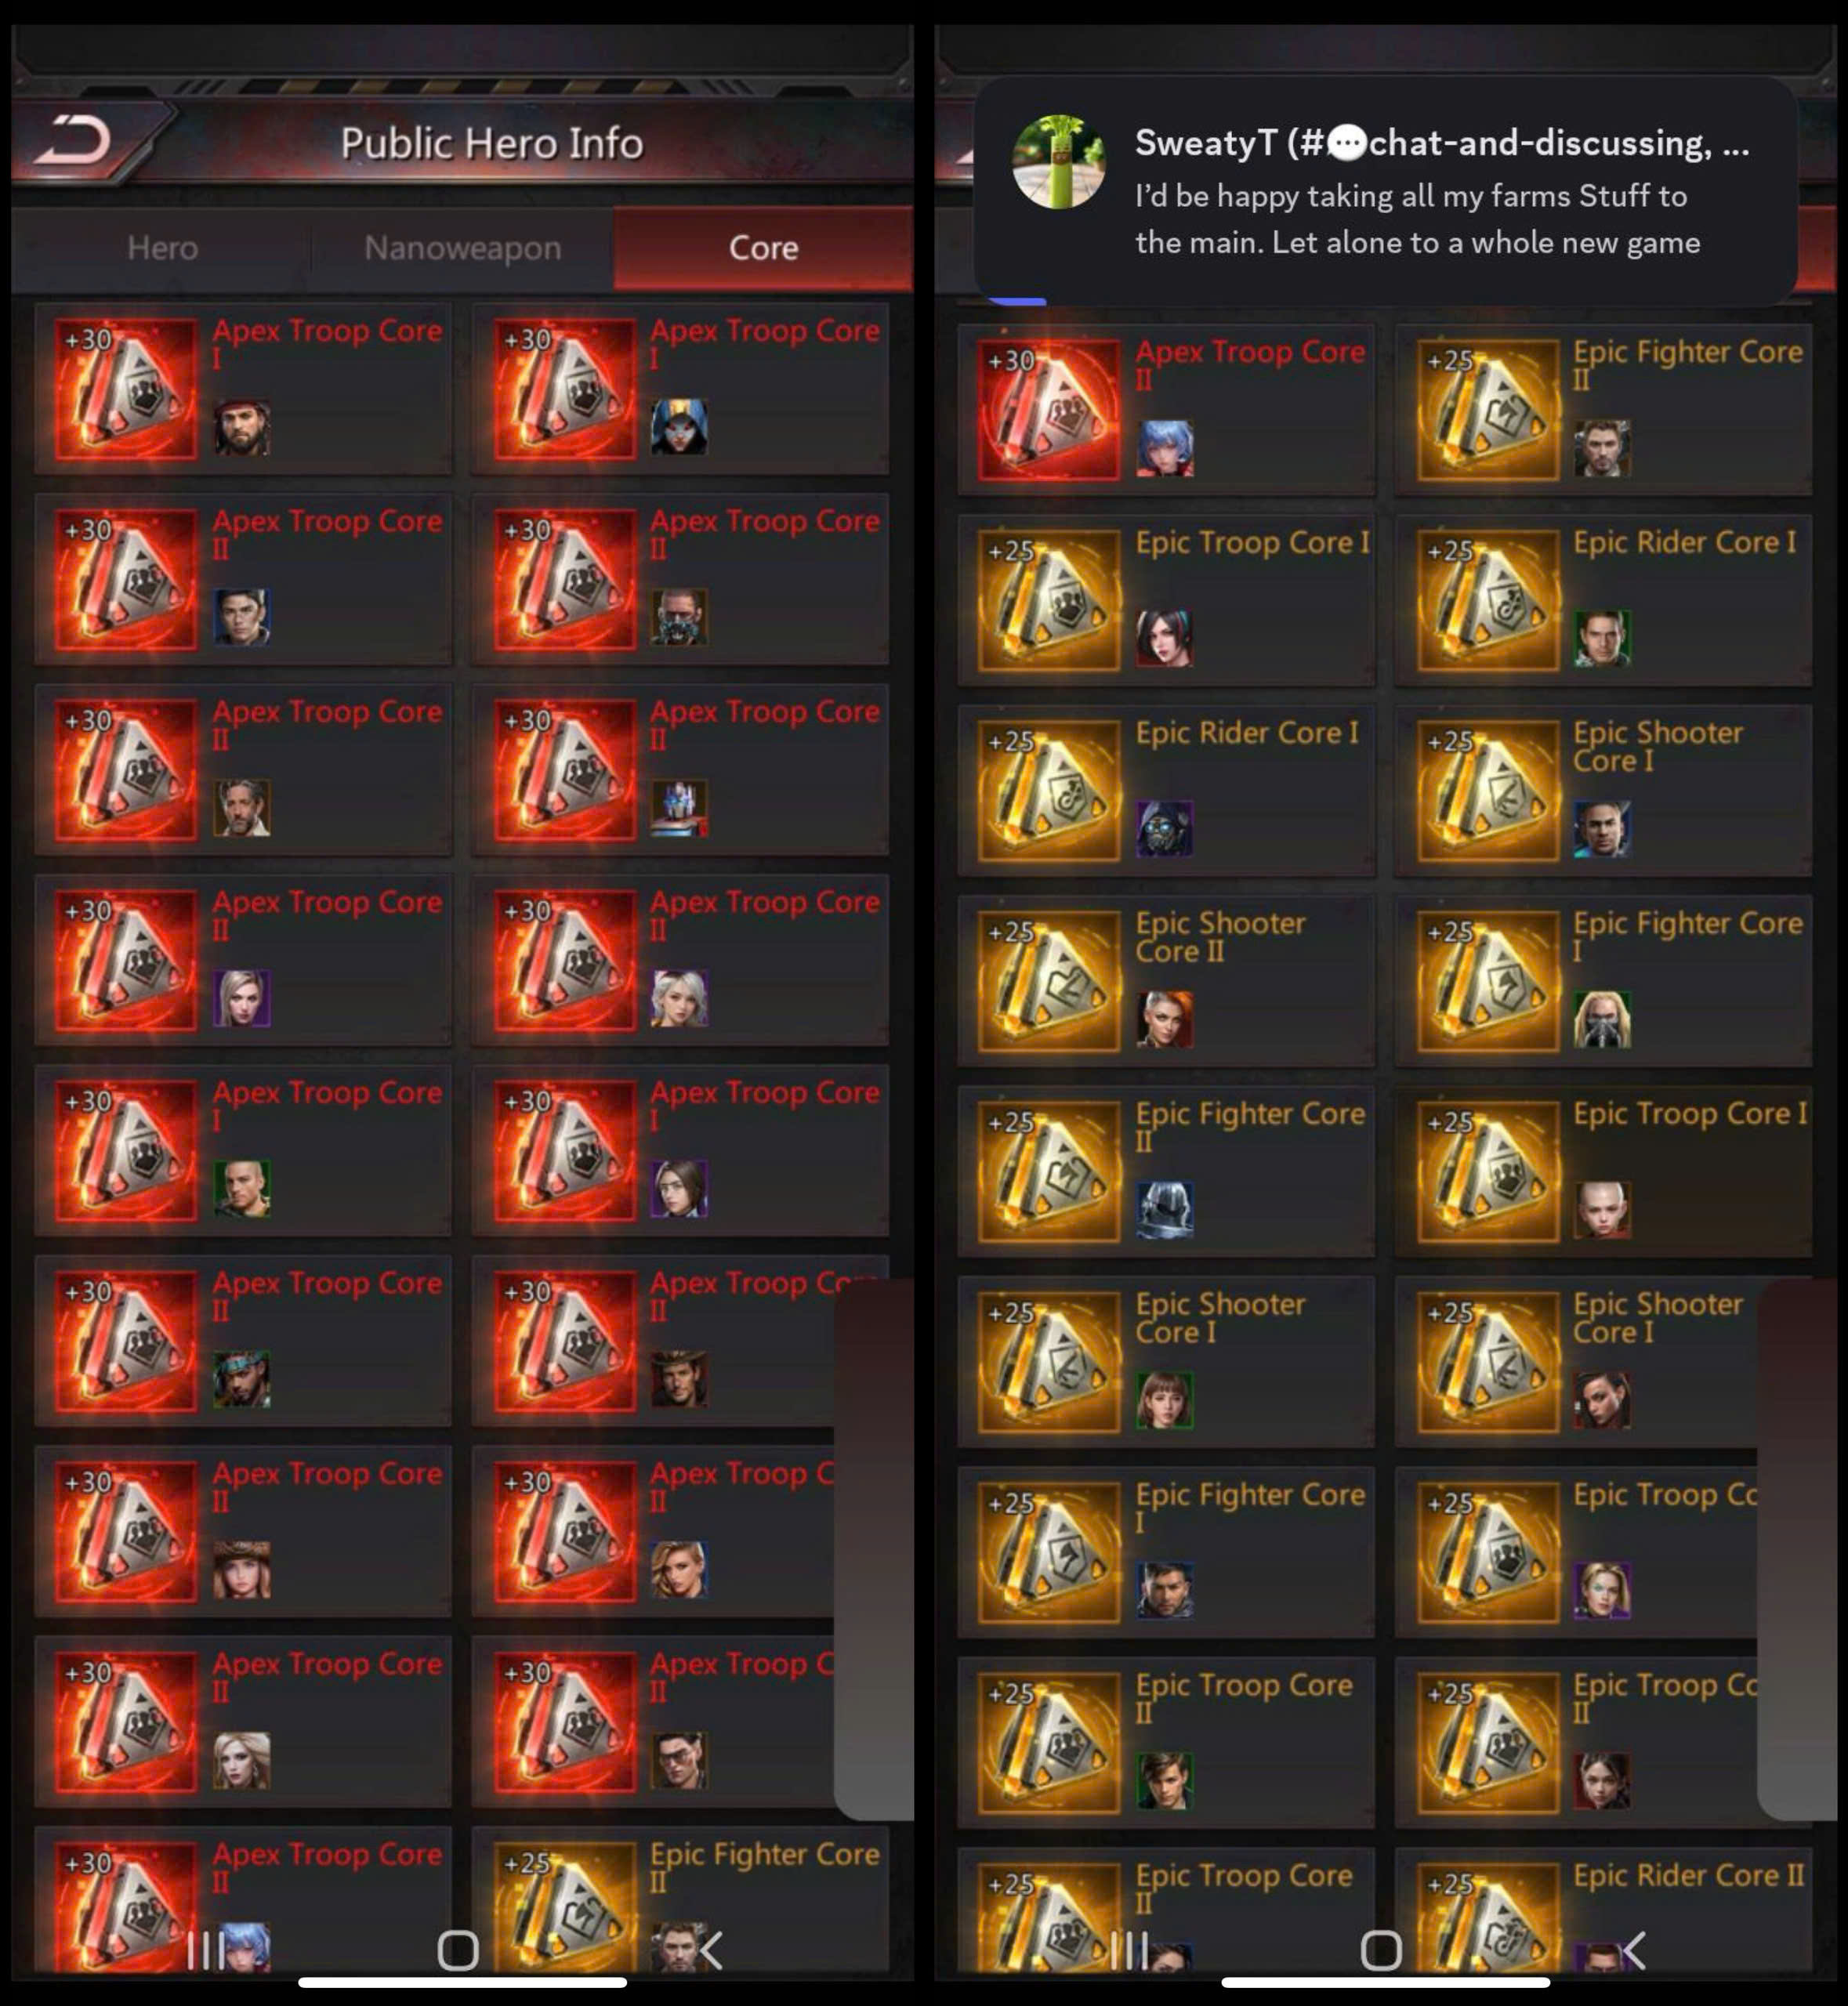The width and height of the screenshot is (1848, 2006).
Task: Tap the Android home button on the left screen
Action: tap(458, 1950)
